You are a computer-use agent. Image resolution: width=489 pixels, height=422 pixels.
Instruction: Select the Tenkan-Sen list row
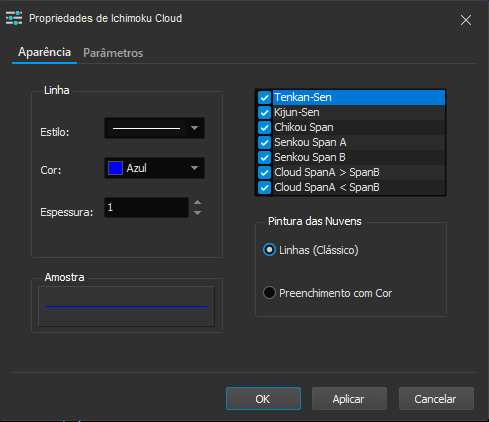pyautogui.click(x=359, y=97)
